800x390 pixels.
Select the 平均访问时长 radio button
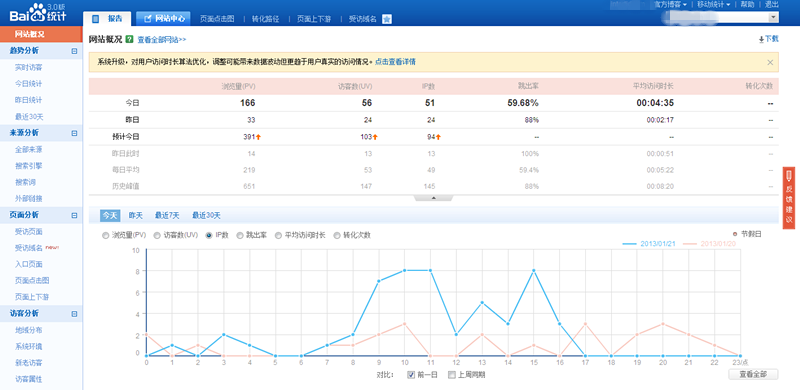click(278, 235)
